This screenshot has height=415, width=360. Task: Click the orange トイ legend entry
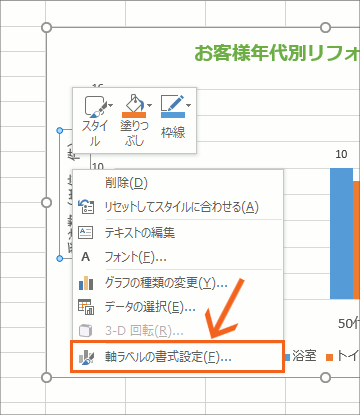(343, 356)
